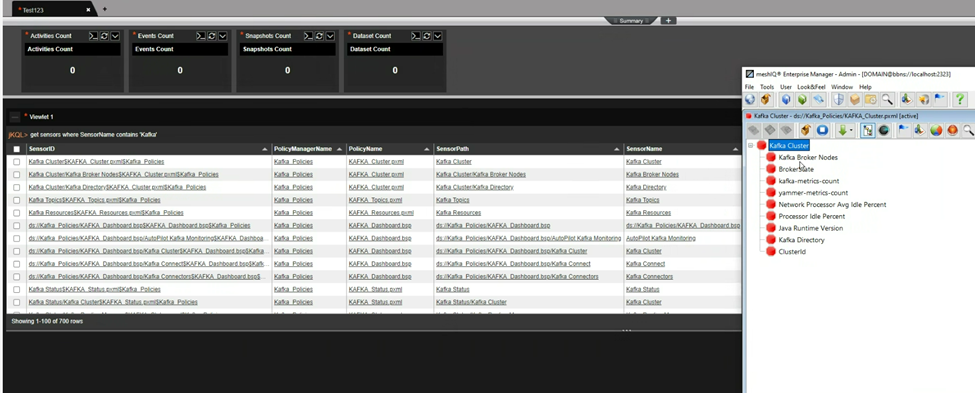
Task: Open the Kafka Resources sensor name link
Action: [648, 213]
